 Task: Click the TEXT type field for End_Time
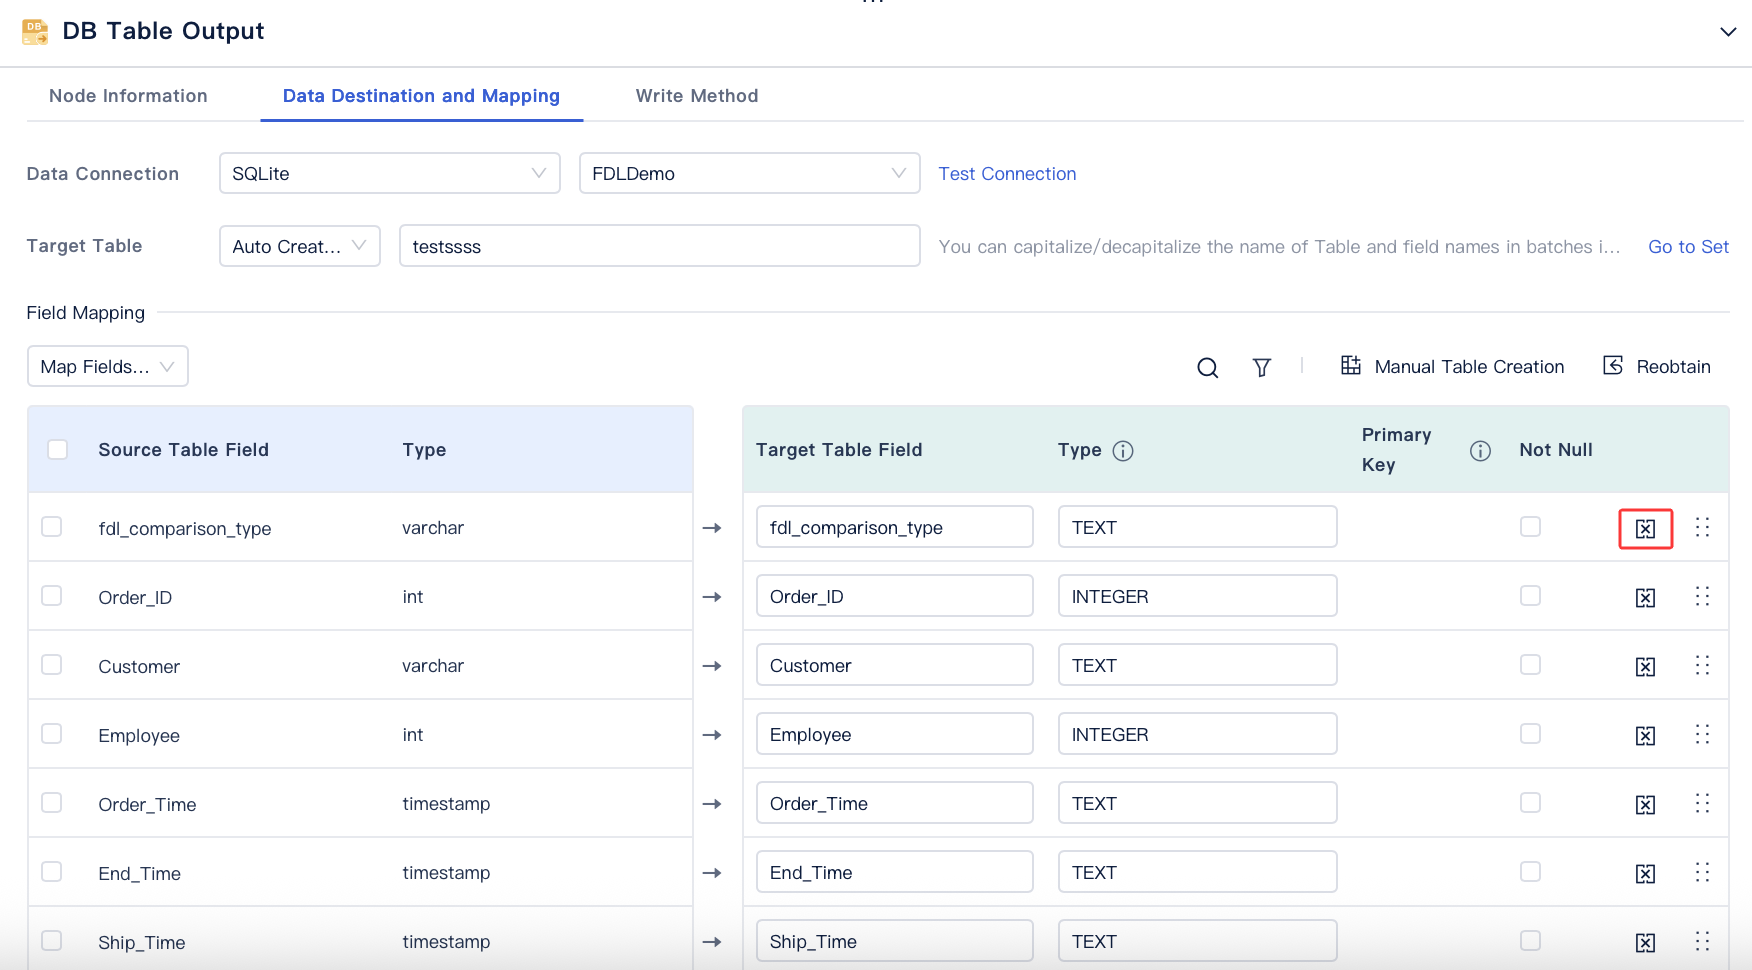pos(1198,872)
